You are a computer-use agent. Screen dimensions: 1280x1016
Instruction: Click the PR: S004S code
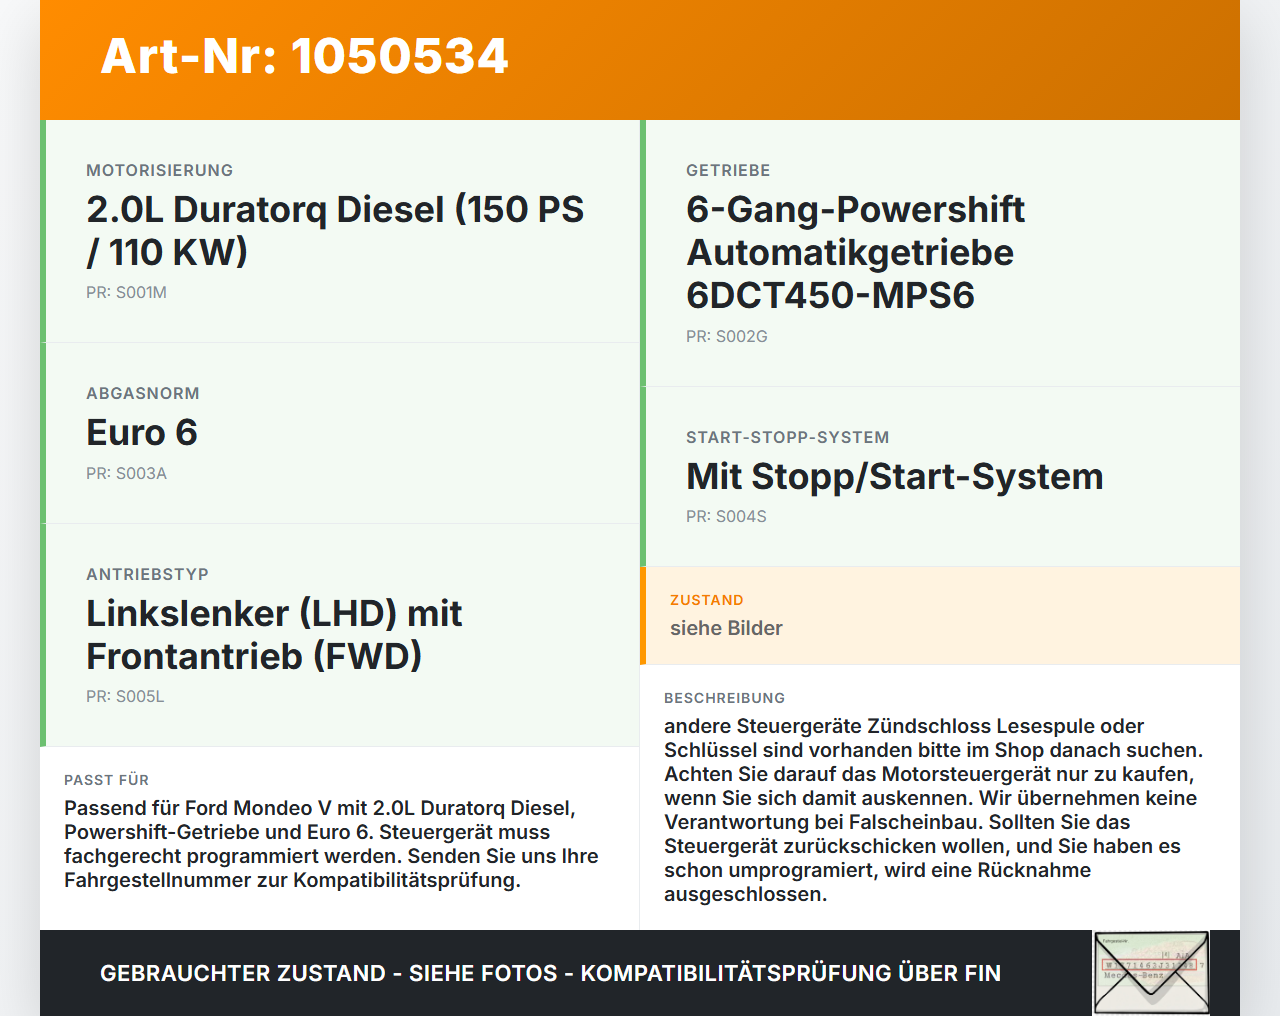(x=726, y=517)
